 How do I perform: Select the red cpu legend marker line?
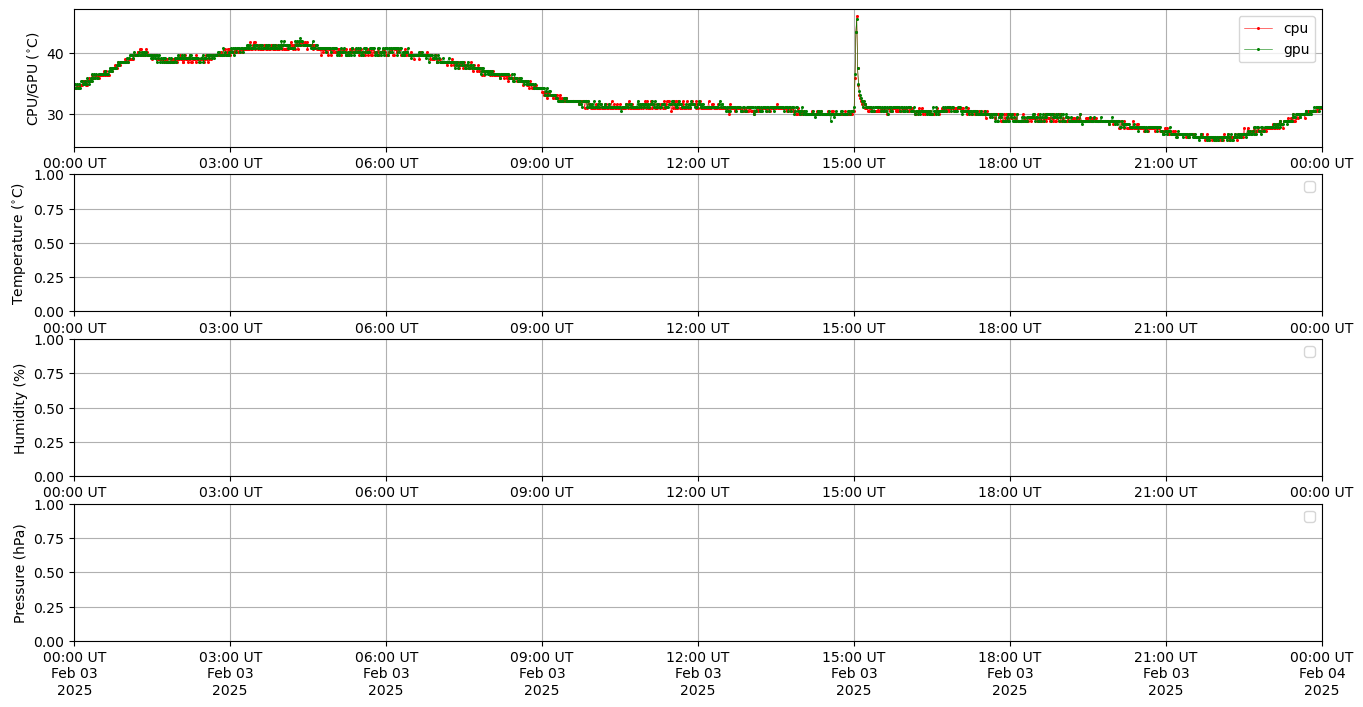1258,29
